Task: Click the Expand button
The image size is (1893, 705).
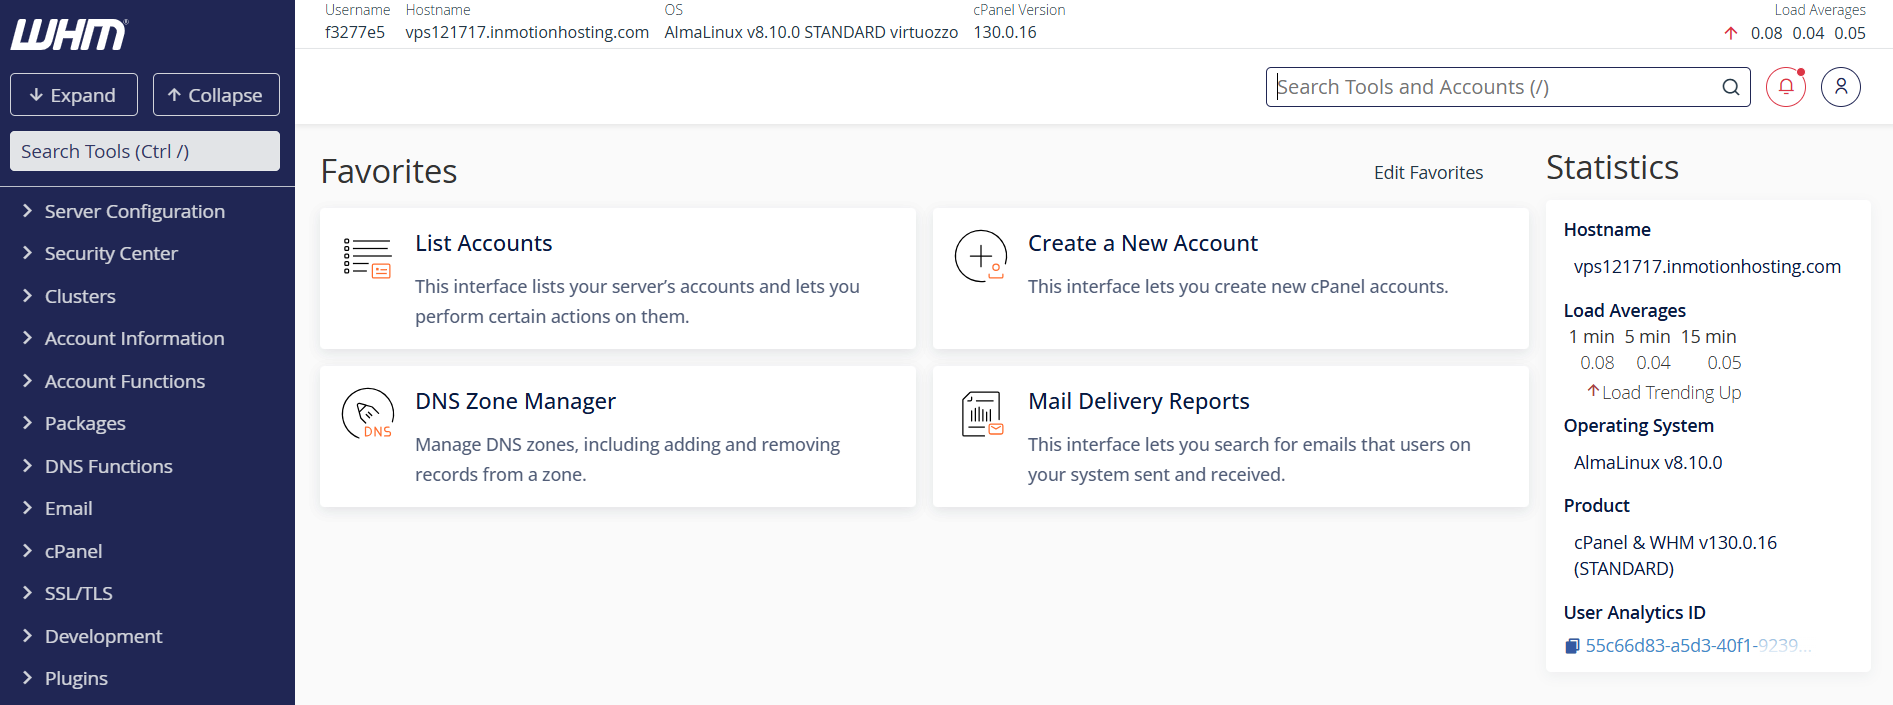Action: [x=74, y=95]
